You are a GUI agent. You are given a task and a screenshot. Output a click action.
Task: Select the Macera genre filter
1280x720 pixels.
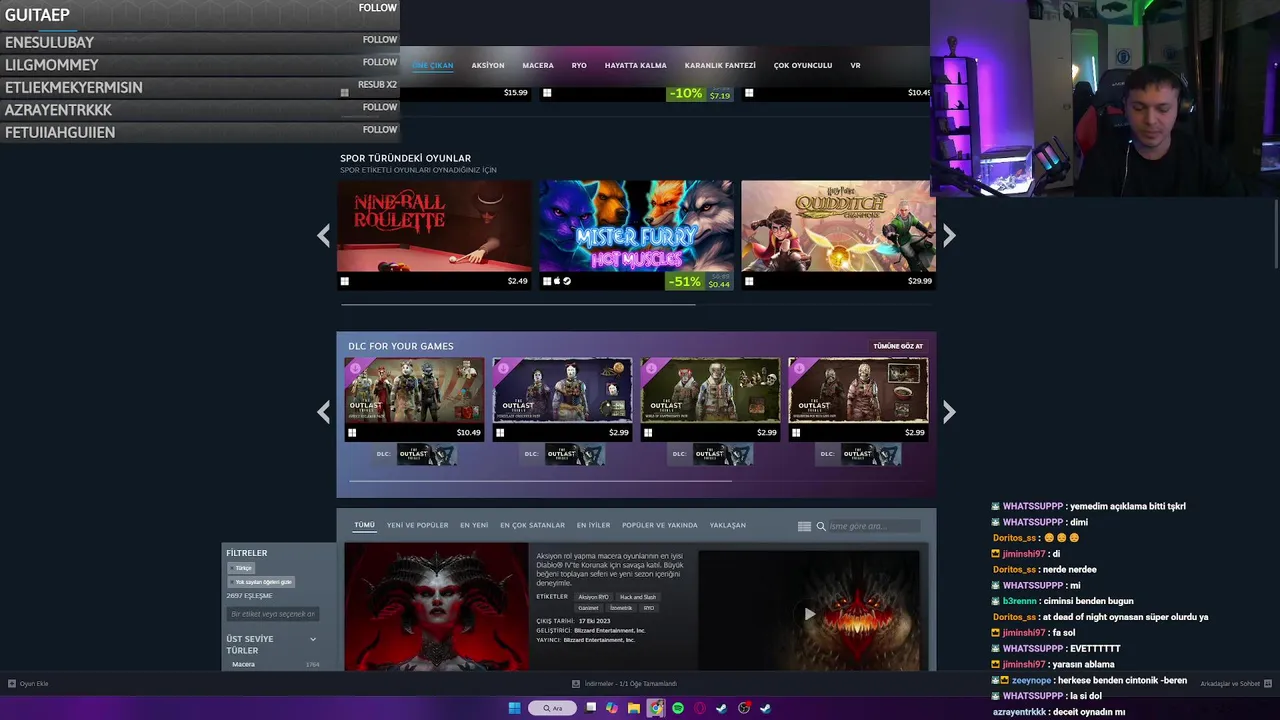coord(243,664)
